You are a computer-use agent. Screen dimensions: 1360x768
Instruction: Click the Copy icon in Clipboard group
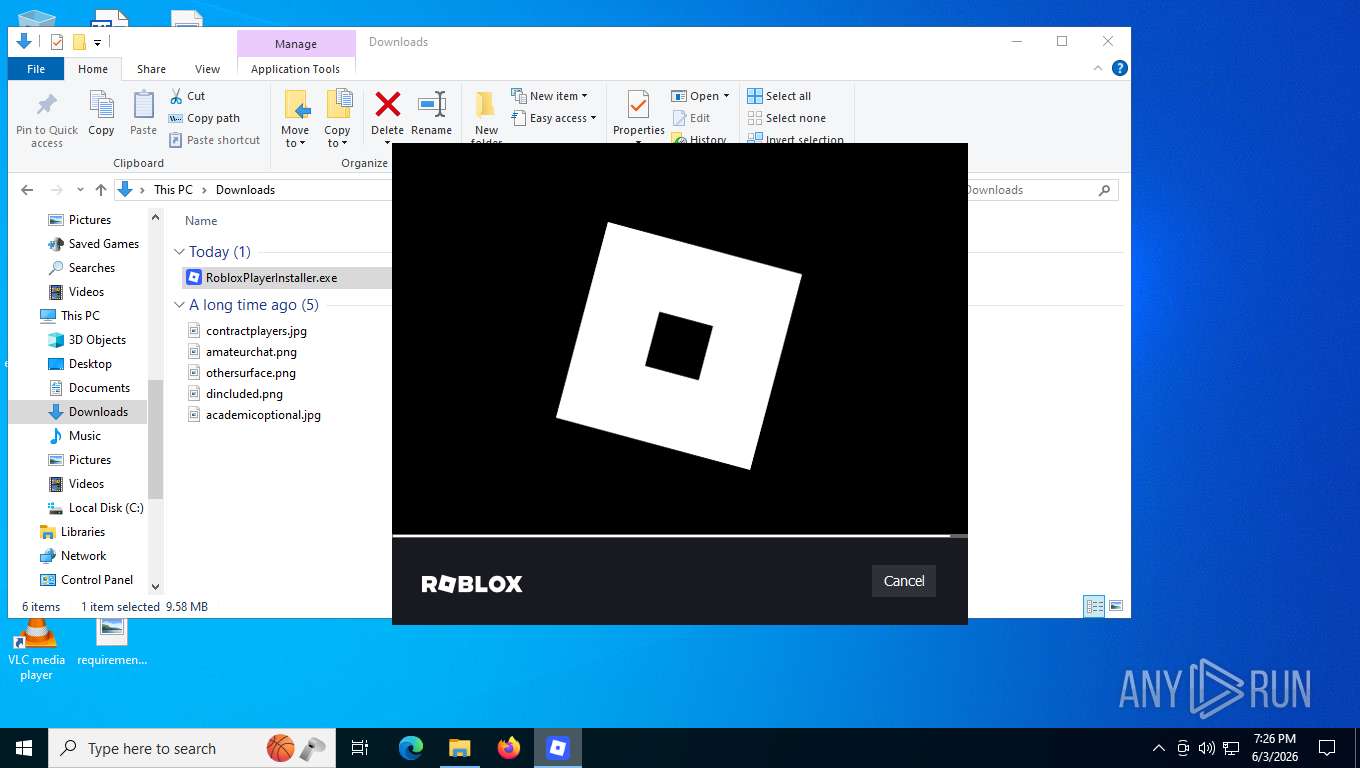tap(101, 113)
